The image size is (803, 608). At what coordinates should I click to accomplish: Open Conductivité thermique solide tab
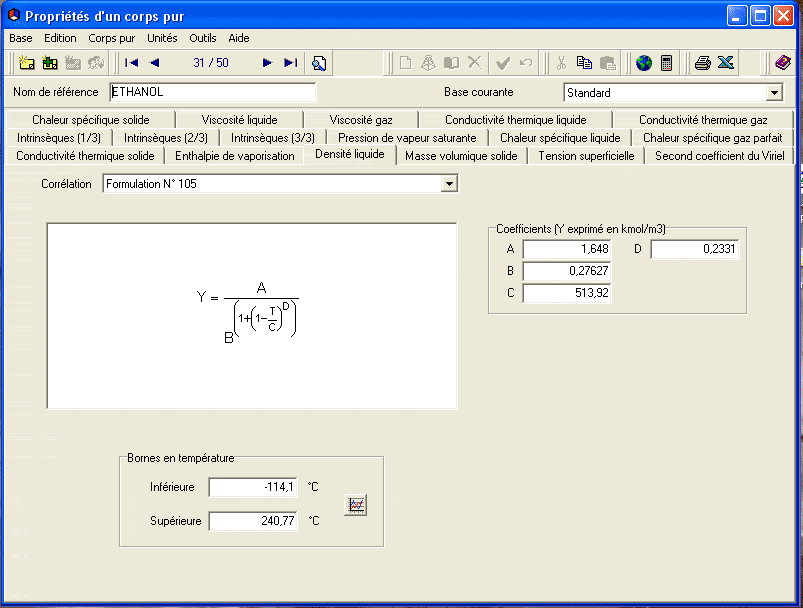(x=85, y=156)
